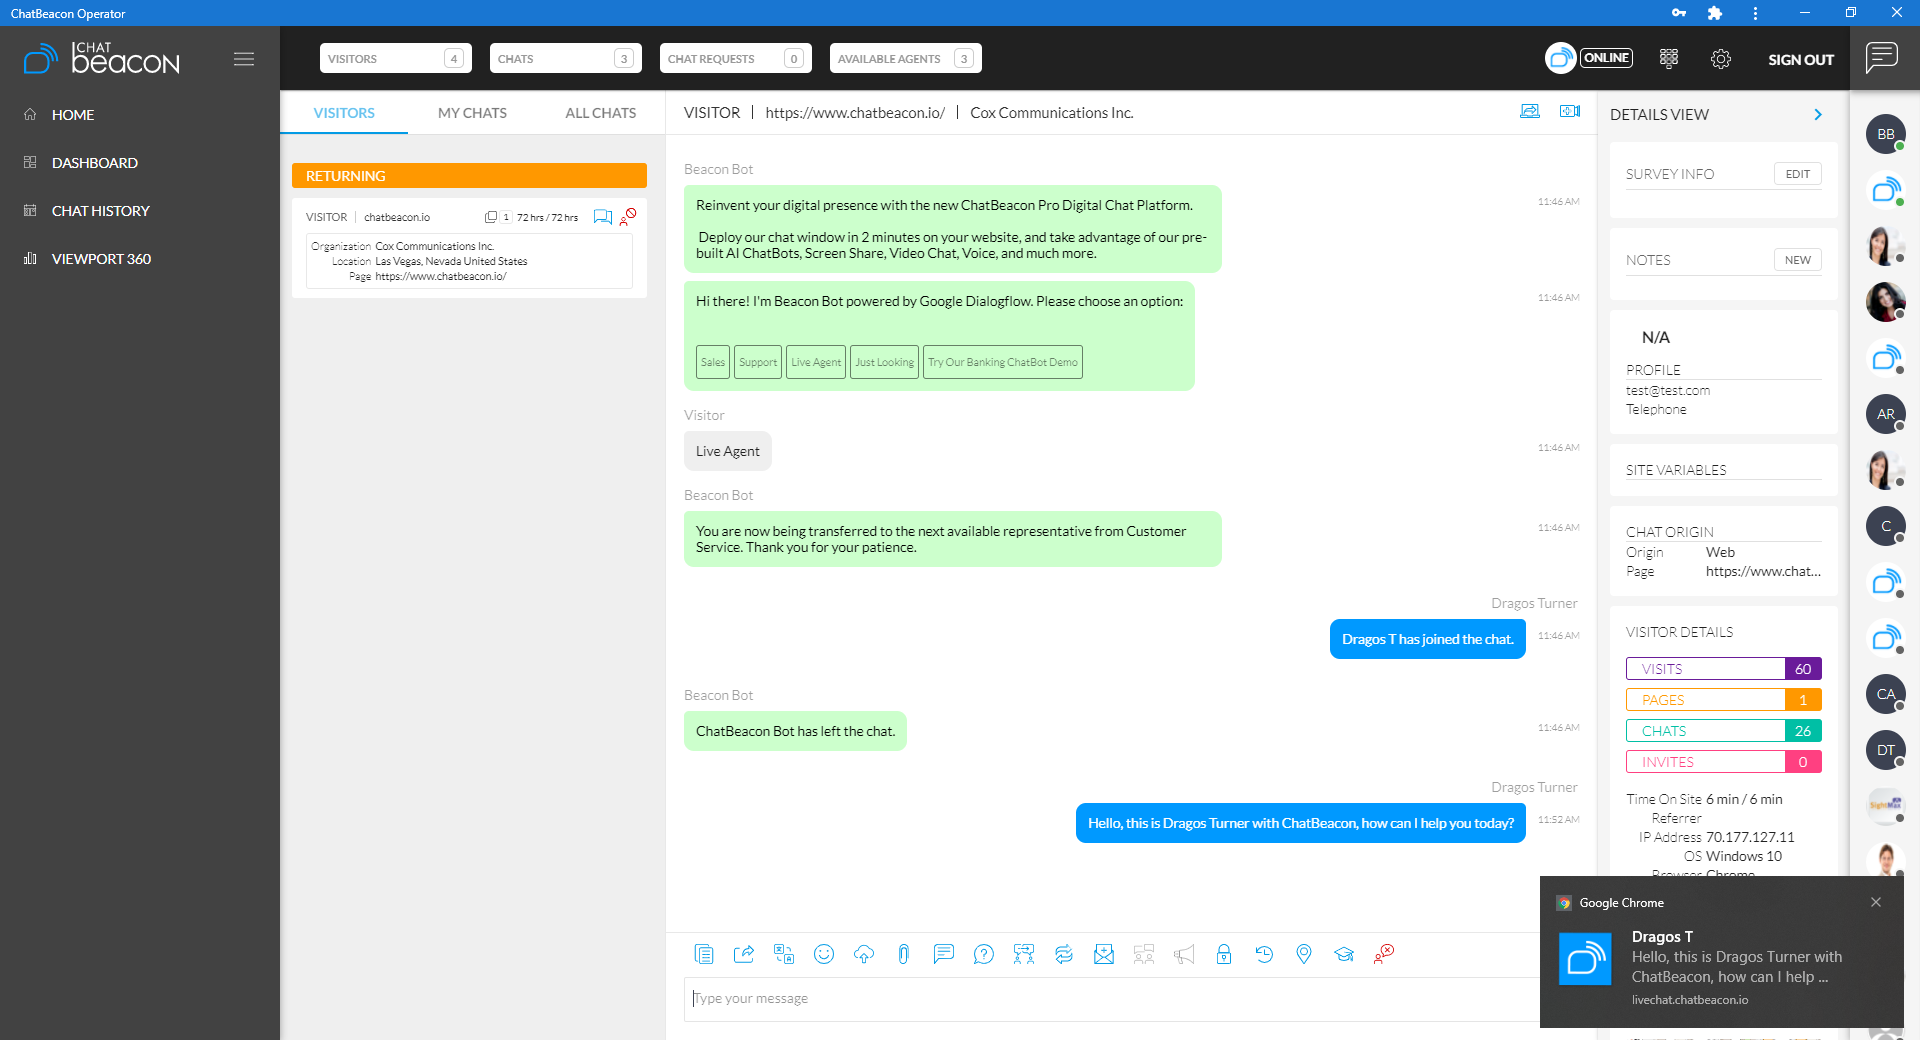This screenshot has width=1920, height=1040.
Task: Click the location pin icon
Action: [1304, 954]
